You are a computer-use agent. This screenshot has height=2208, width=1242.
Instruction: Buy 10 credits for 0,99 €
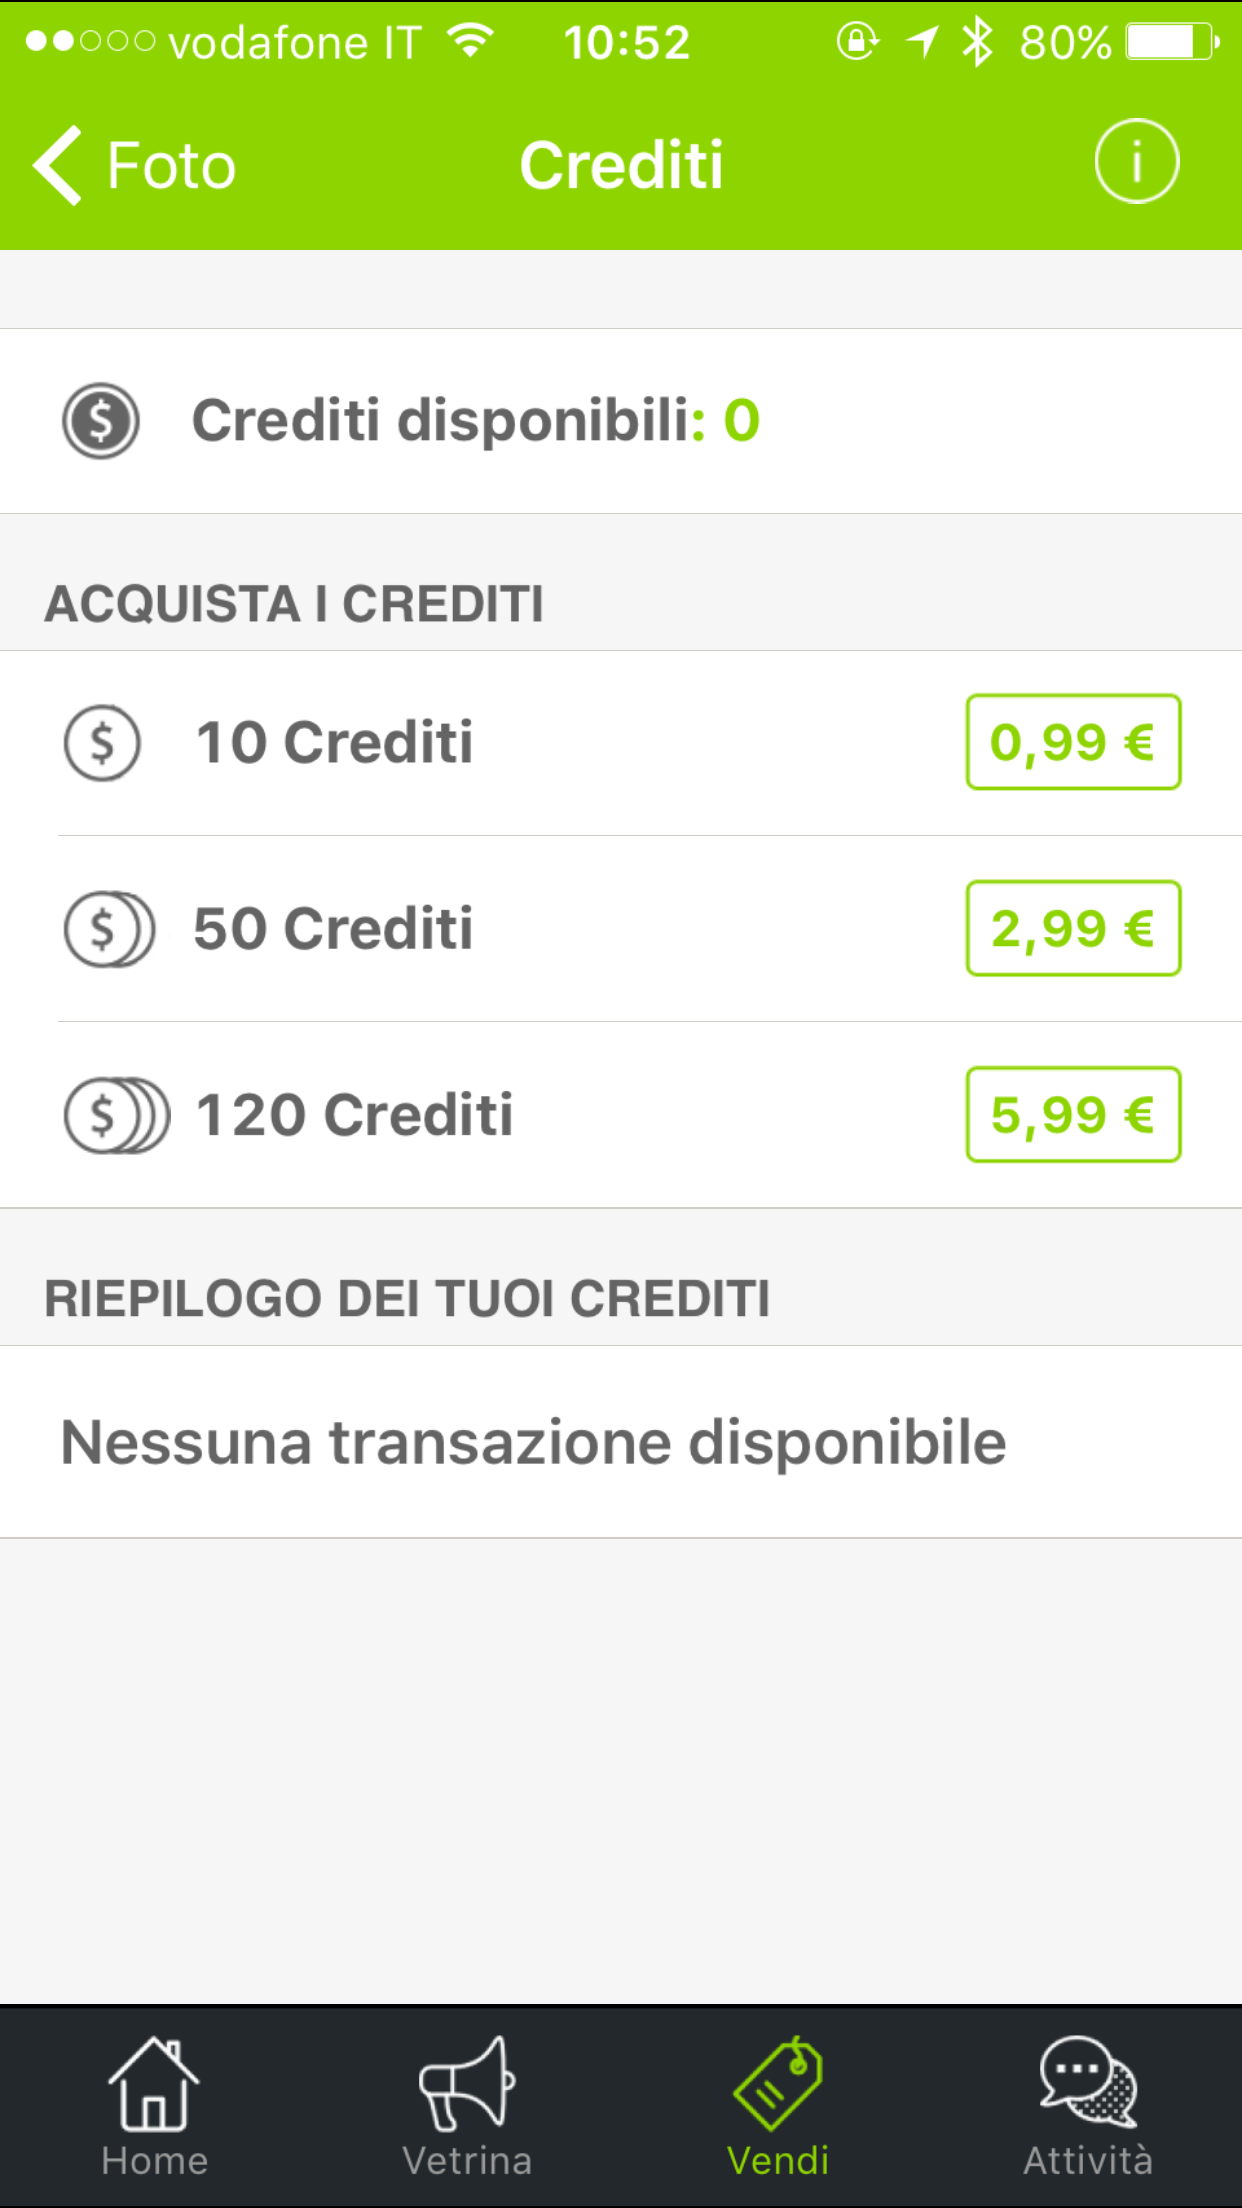point(1073,742)
